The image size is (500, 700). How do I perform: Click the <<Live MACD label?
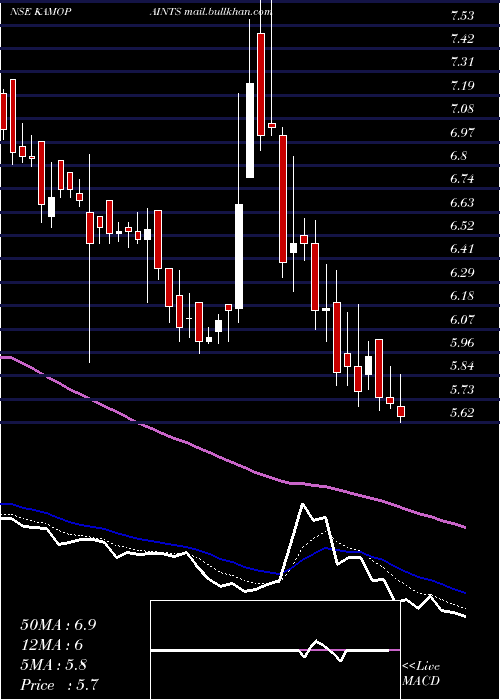(x=421, y=674)
